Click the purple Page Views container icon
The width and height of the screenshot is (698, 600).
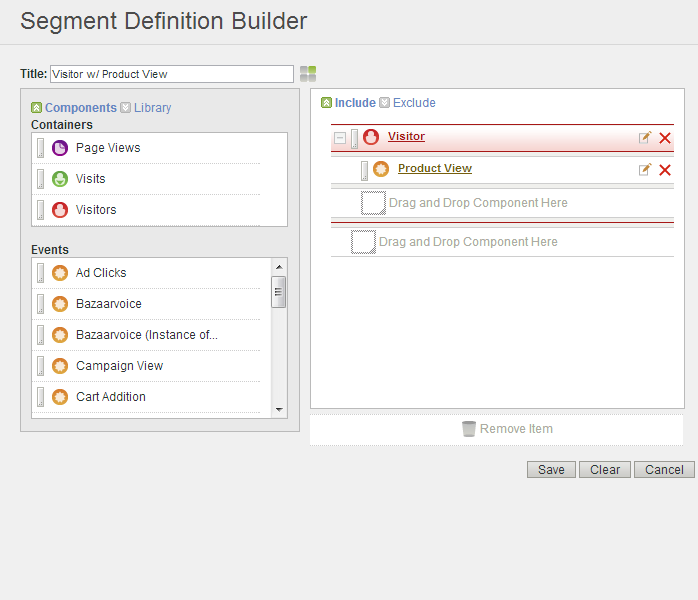pyautogui.click(x=60, y=148)
